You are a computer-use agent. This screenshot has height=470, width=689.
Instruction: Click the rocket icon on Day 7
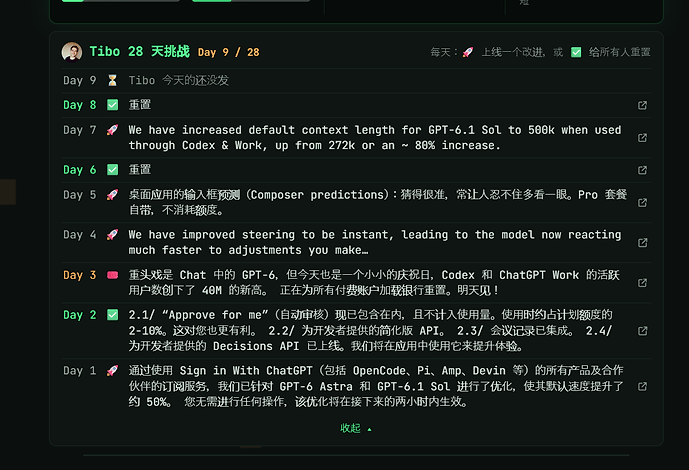click(112, 130)
